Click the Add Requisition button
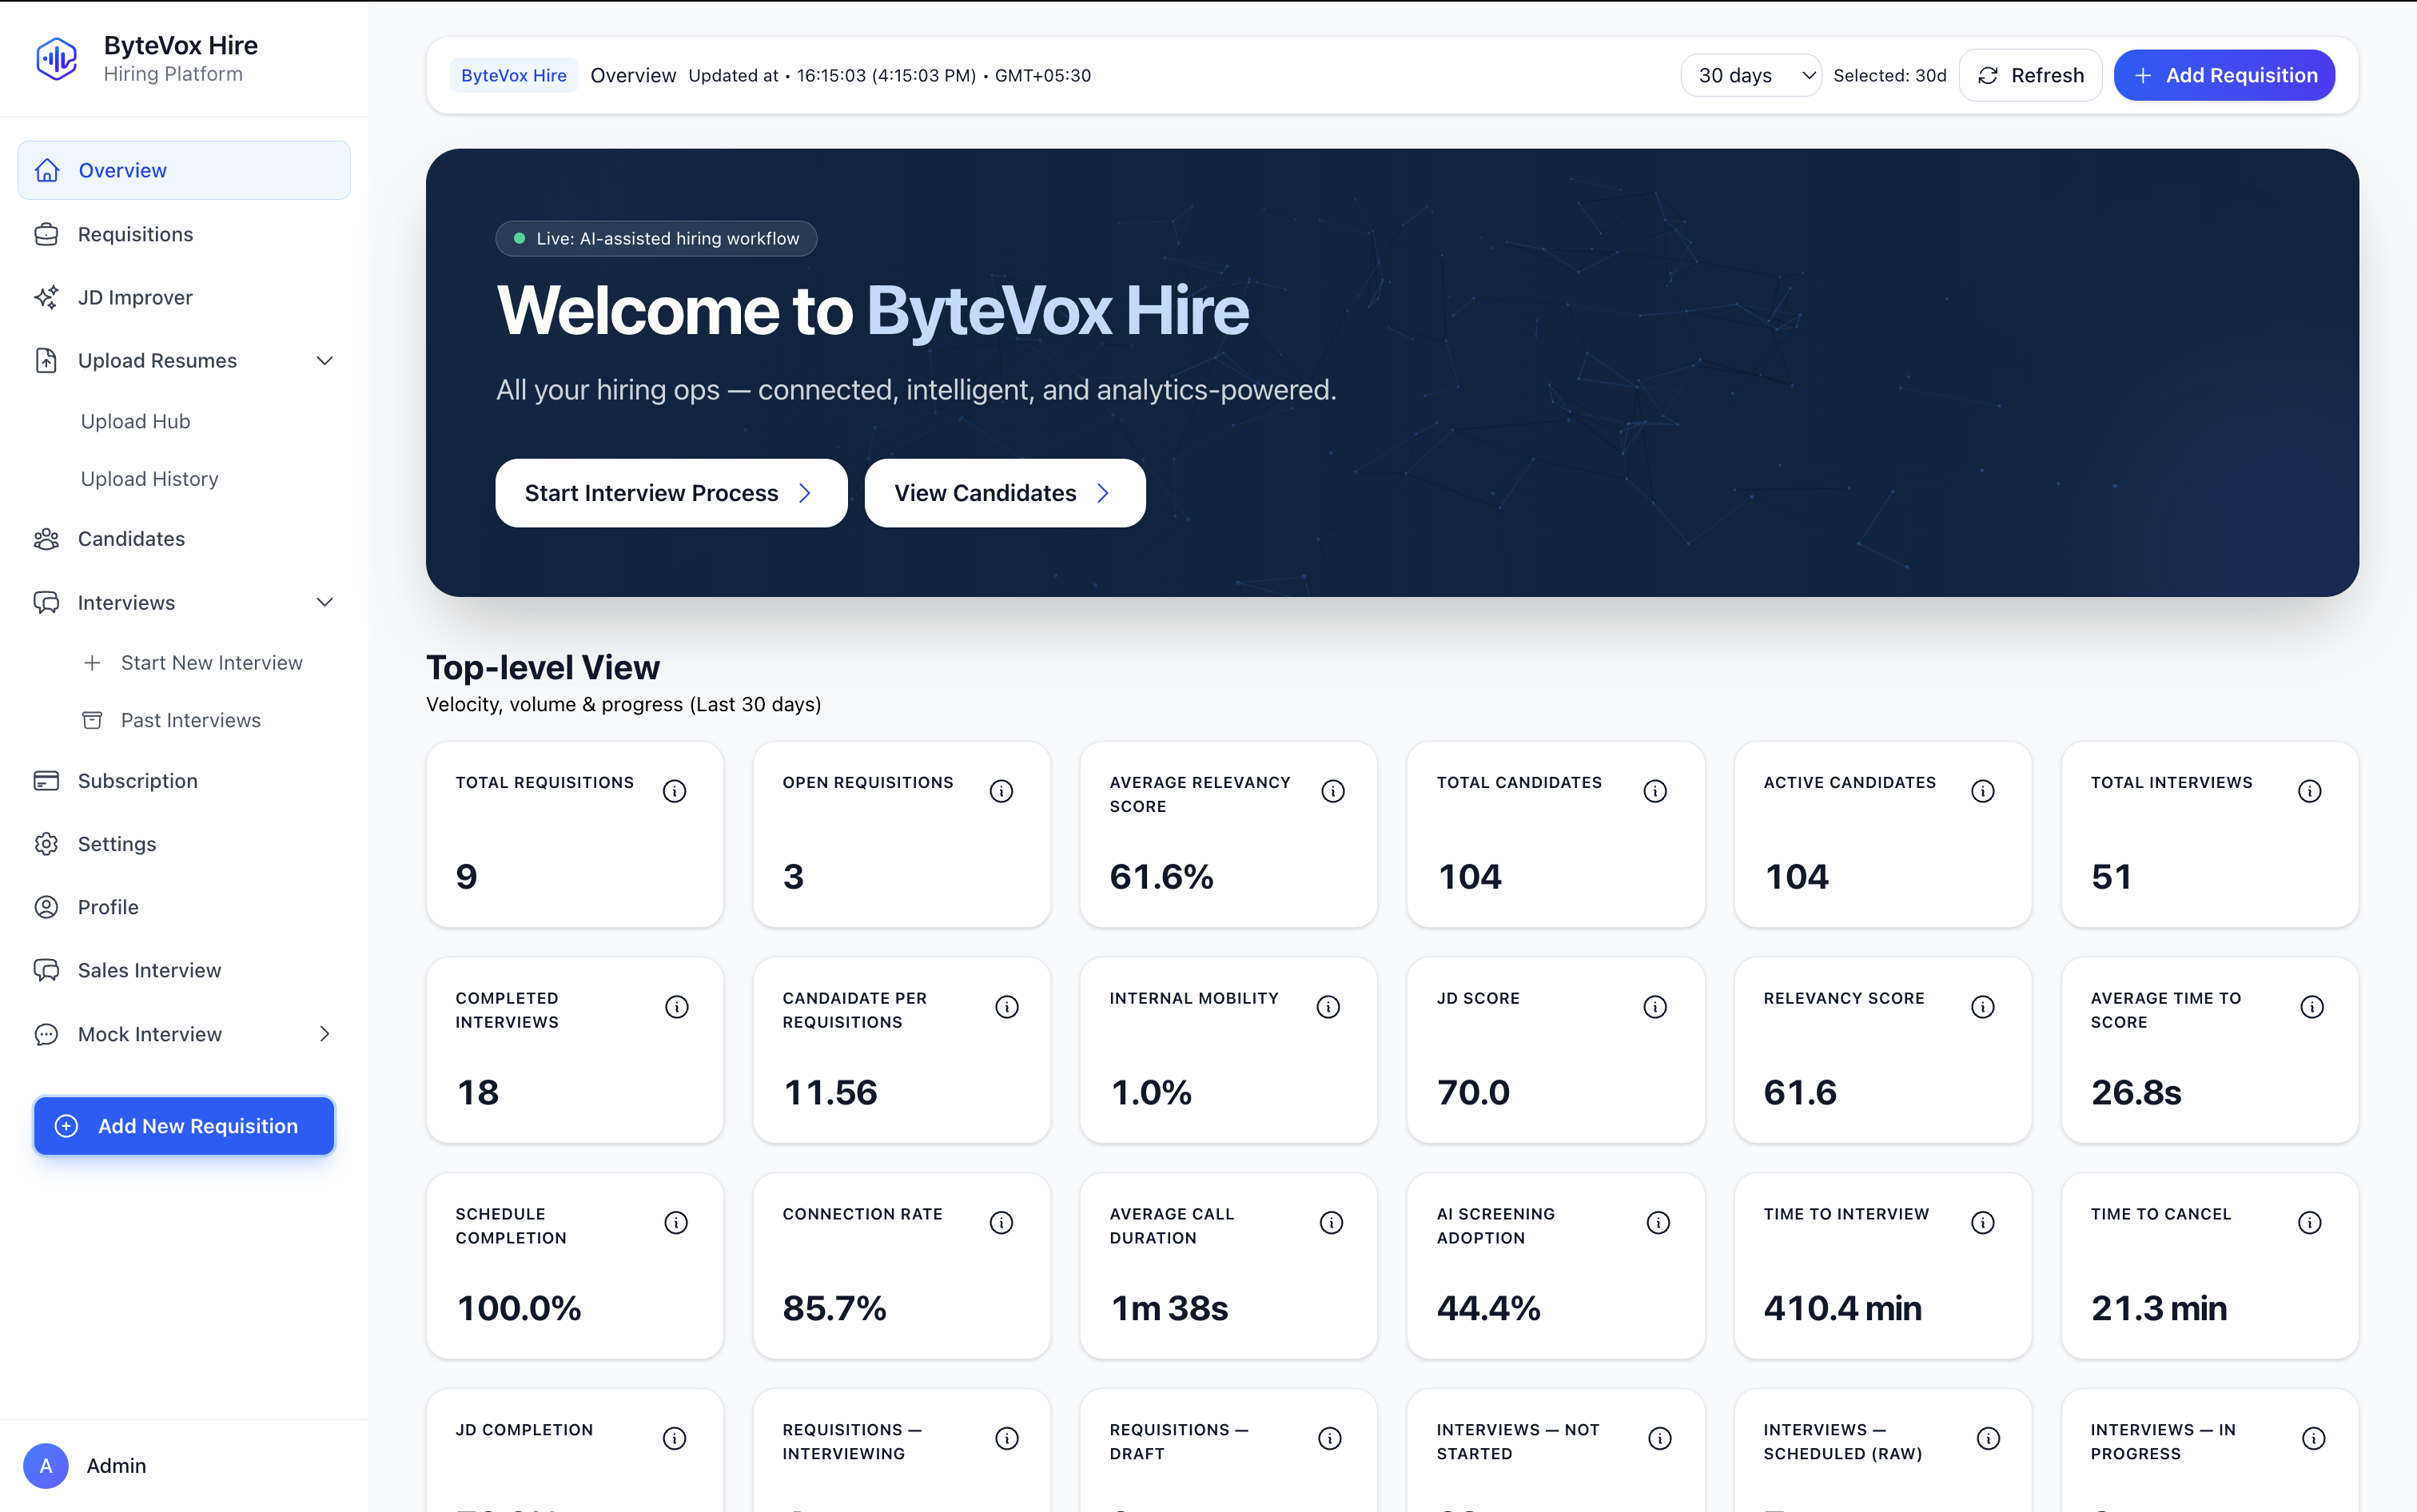The width and height of the screenshot is (2417, 1512). click(2224, 75)
